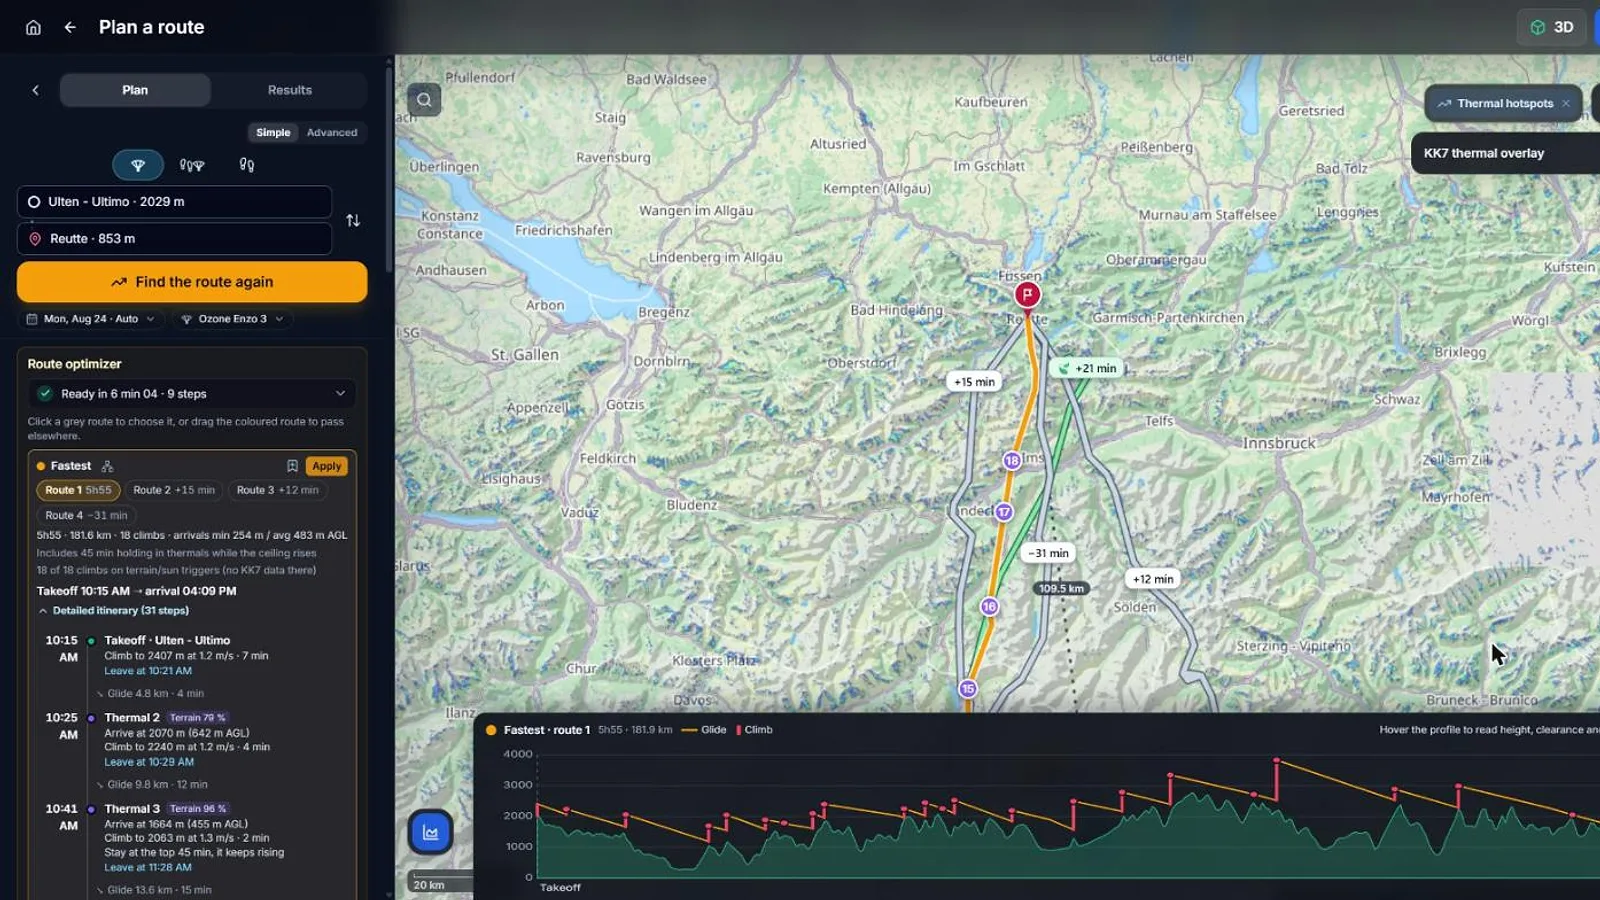This screenshot has height=900, width=1600.
Task: Open the map search magnifier
Action: tap(424, 99)
